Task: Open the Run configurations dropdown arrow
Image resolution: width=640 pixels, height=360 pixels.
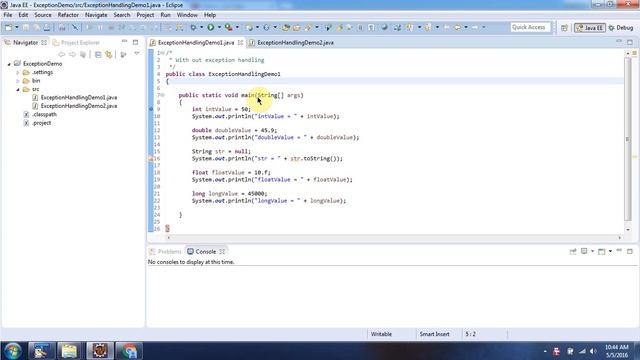Action: point(219,27)
